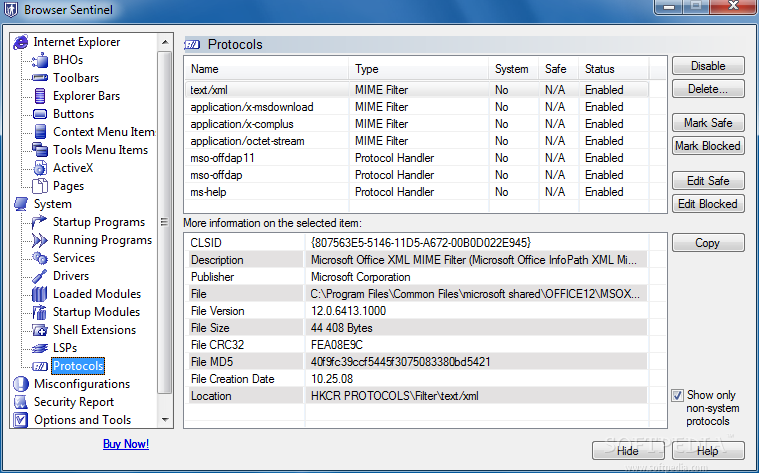Click the BHOs icon in sidebar
Screen dimensions: 759x473
point(40,61)
